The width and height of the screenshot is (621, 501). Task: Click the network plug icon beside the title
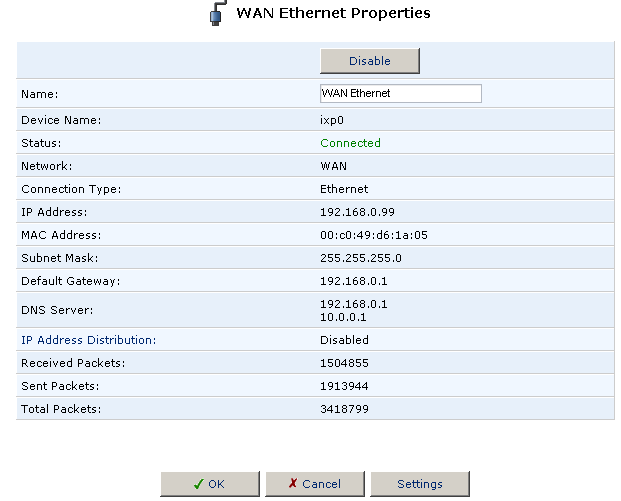click(x=218, y=15)
